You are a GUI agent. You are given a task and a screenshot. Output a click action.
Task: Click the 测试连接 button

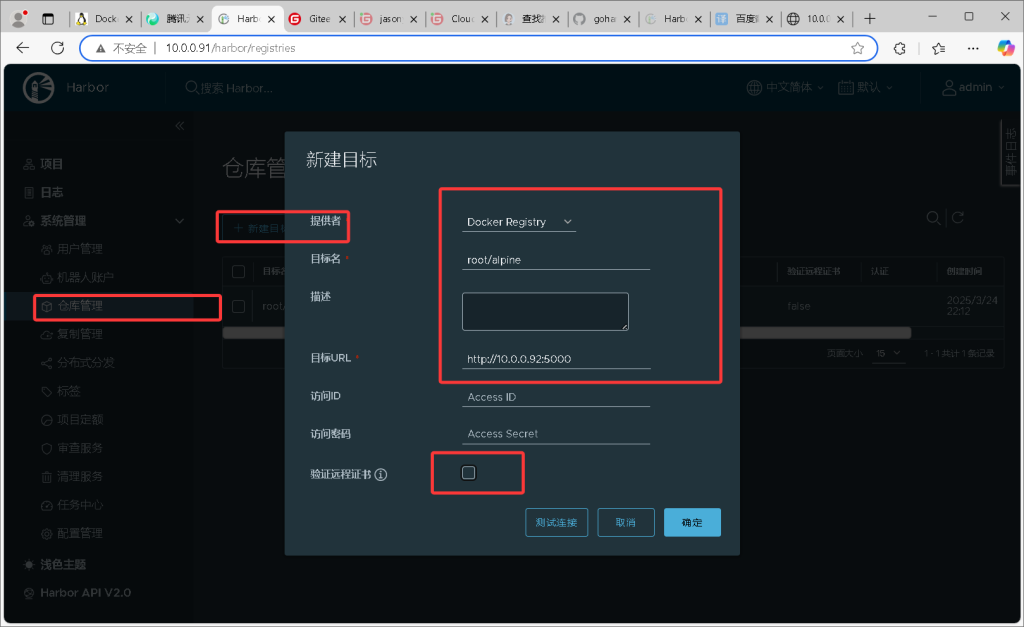click(x=556, y=522)
